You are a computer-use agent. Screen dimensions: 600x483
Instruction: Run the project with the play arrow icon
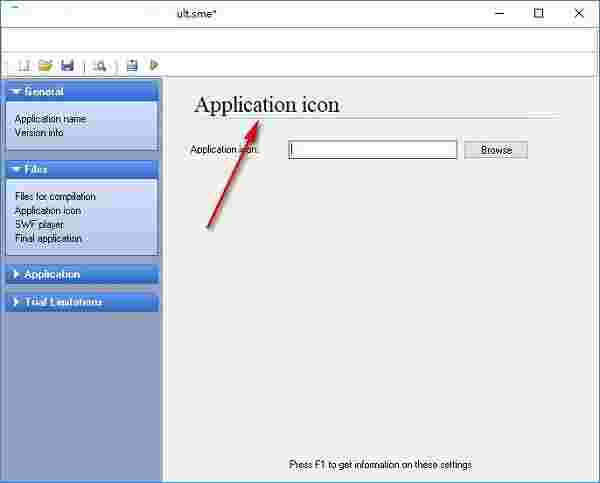tap(154, 65)
